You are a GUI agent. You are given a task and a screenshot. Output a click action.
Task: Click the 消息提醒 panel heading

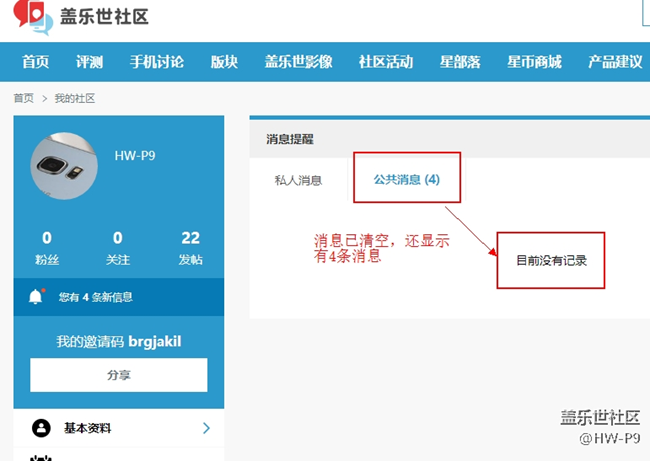(290, 139)
